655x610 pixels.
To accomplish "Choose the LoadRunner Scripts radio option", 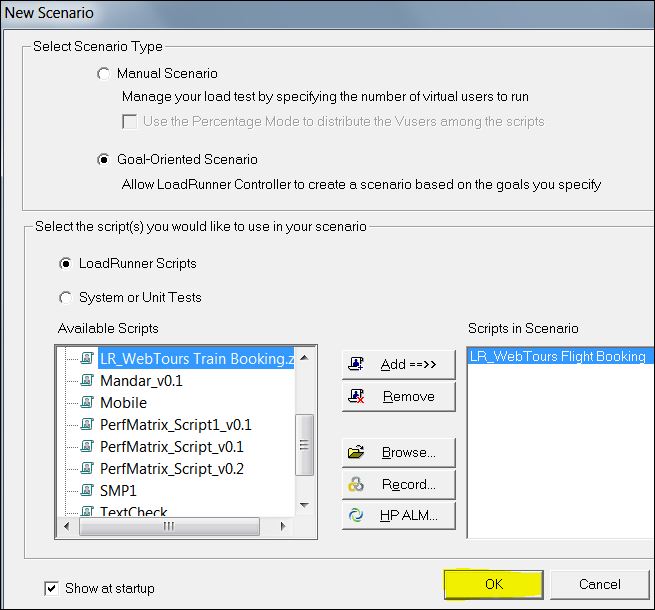I will tap(65, 264).
